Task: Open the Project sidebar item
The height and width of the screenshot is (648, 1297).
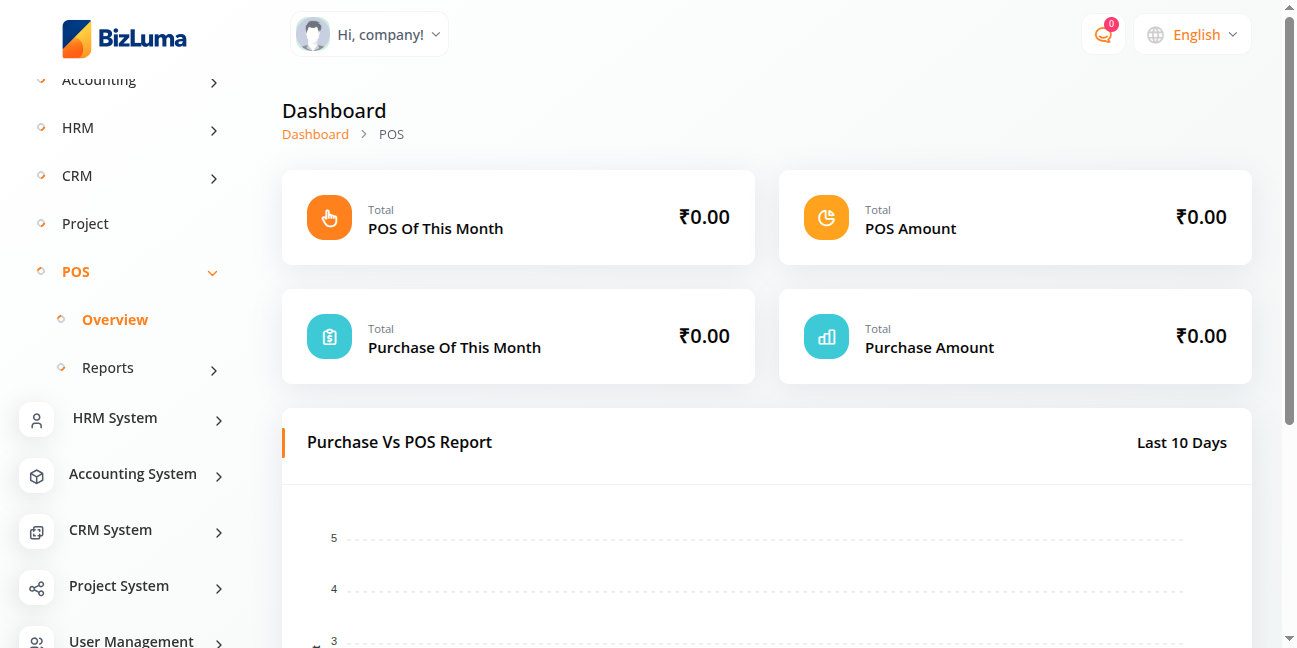Action: (85, 224)
